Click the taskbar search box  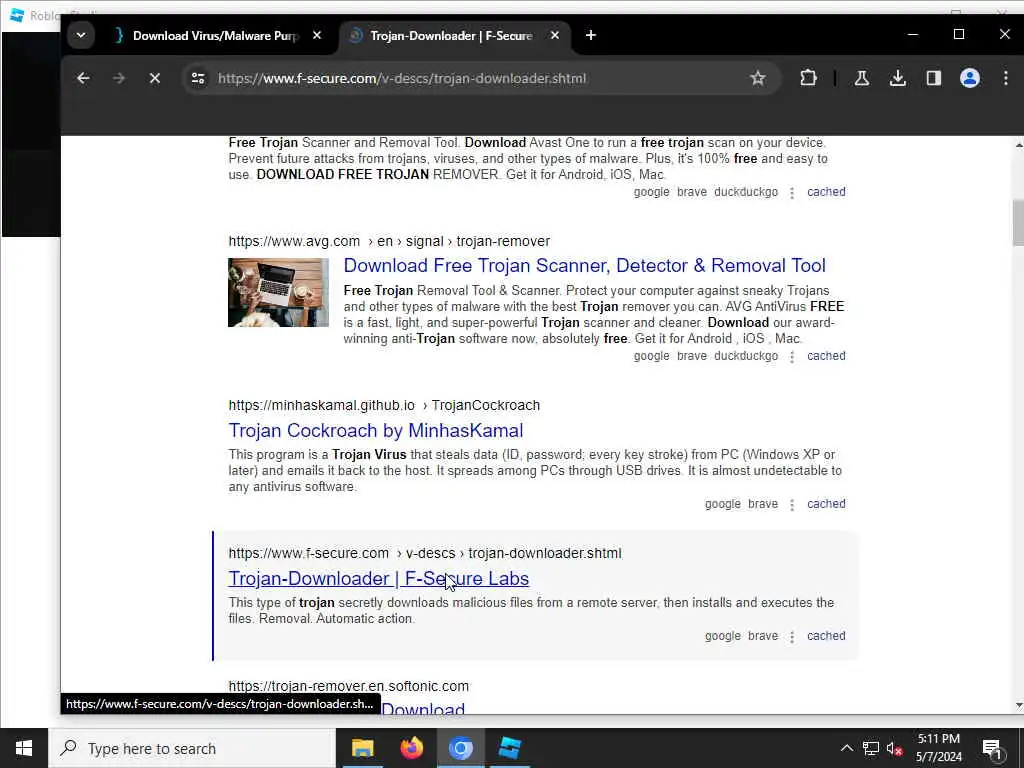click(x=191, y=748)
